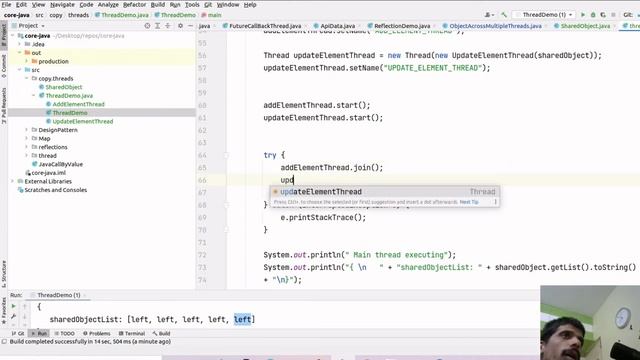Viewport: 640px width, 360px height.
Task: Open ThreadDemo (1) run configuration dropdown
Action: (544, 15)
